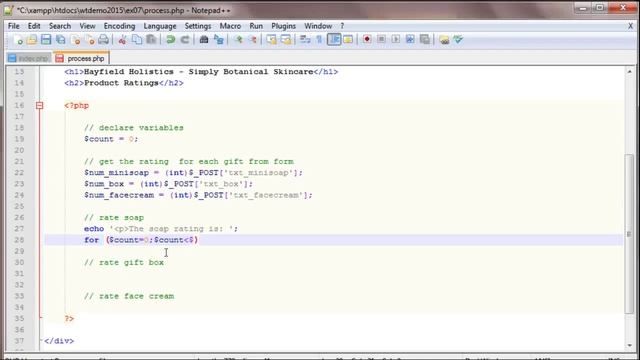
Task: Open the Window menu
Action: (x=318, y=26)
